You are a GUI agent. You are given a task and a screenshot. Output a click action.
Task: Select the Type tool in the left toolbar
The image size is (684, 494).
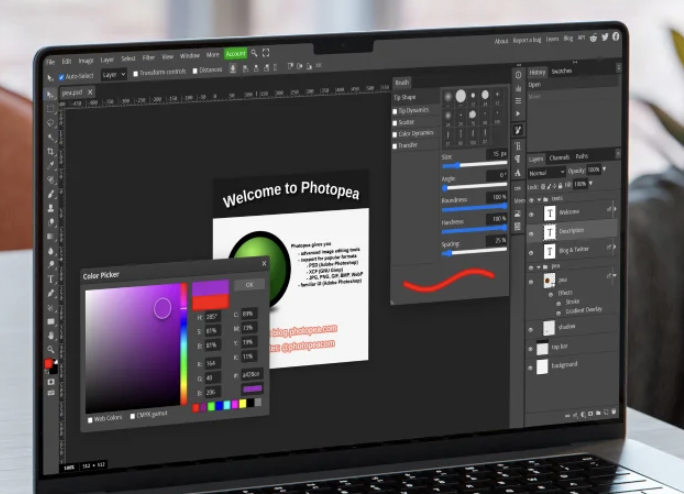(x=50, y=278)
